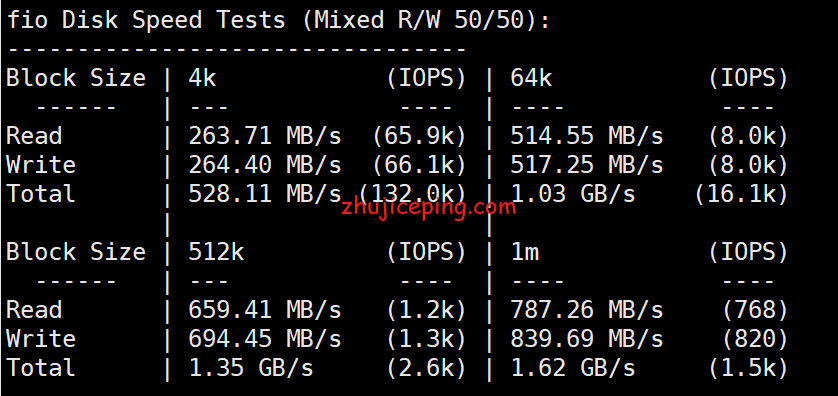
Task: Select the 694.45 MB/s write value
Action: point(265,339)
